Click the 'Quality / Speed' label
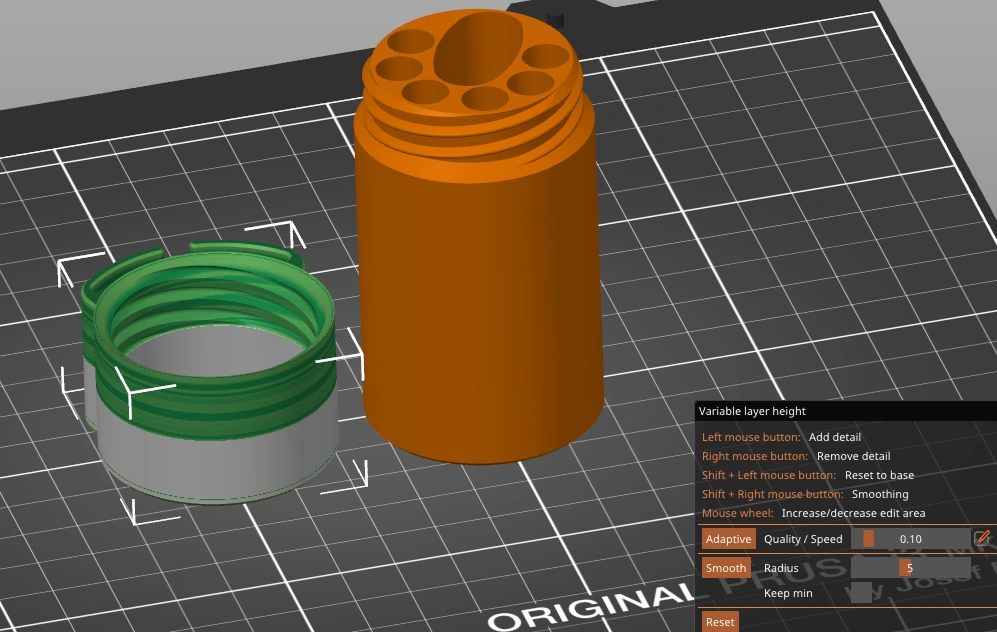 (x=803, y=539)
